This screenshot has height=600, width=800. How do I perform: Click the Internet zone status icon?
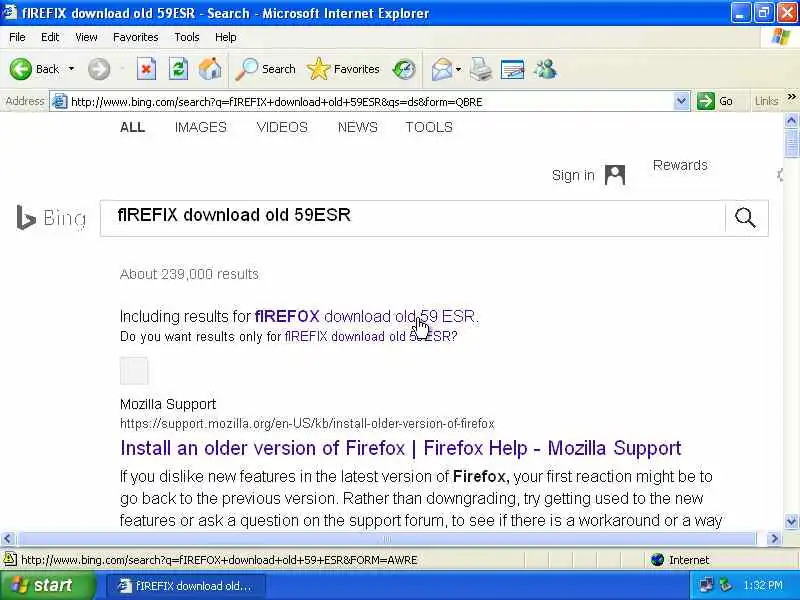[x=657, y=560]
